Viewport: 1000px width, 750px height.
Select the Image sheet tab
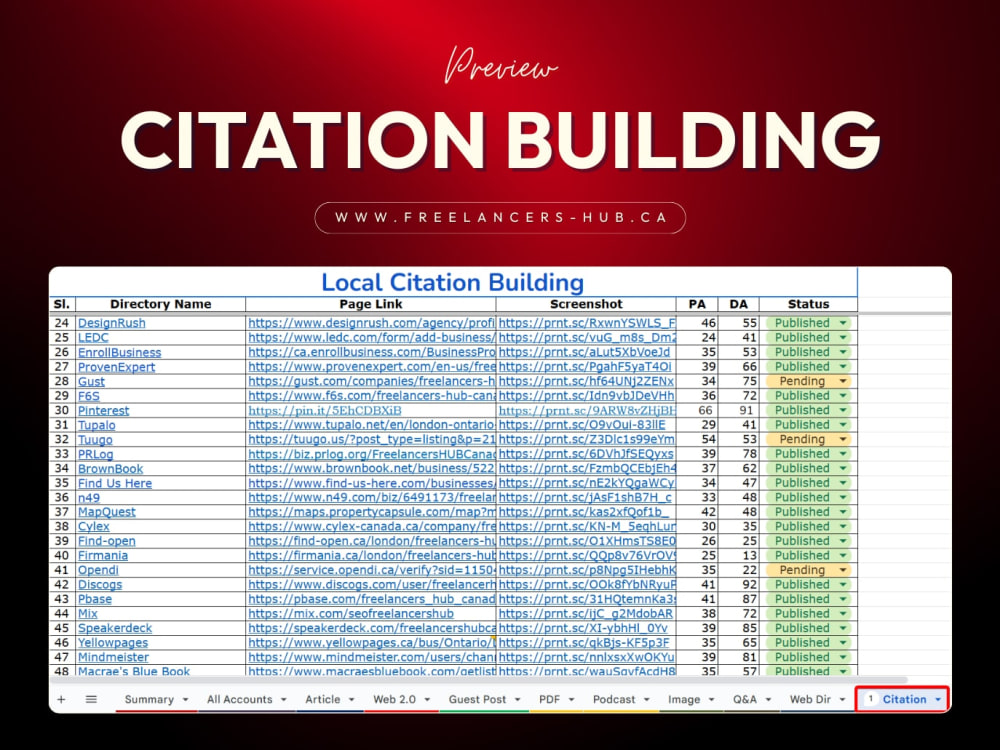684,700
